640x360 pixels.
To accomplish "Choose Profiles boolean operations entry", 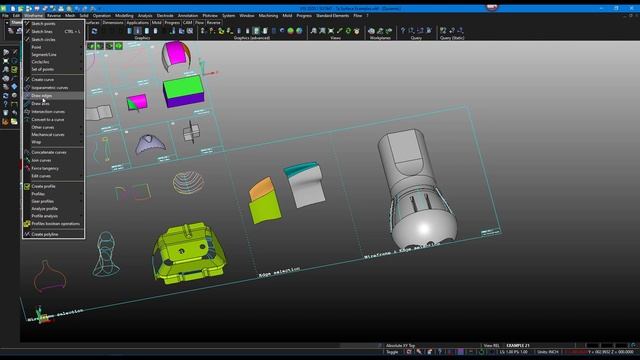I will tap(53, 224).
